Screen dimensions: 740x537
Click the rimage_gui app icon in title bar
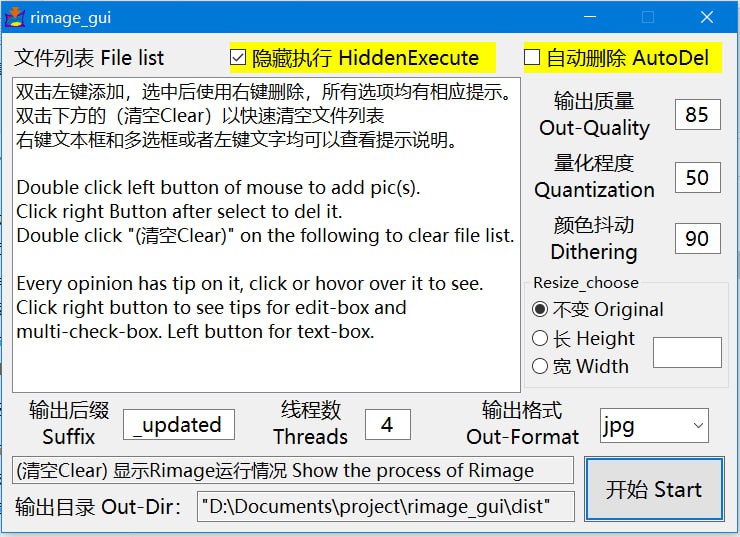15,17
